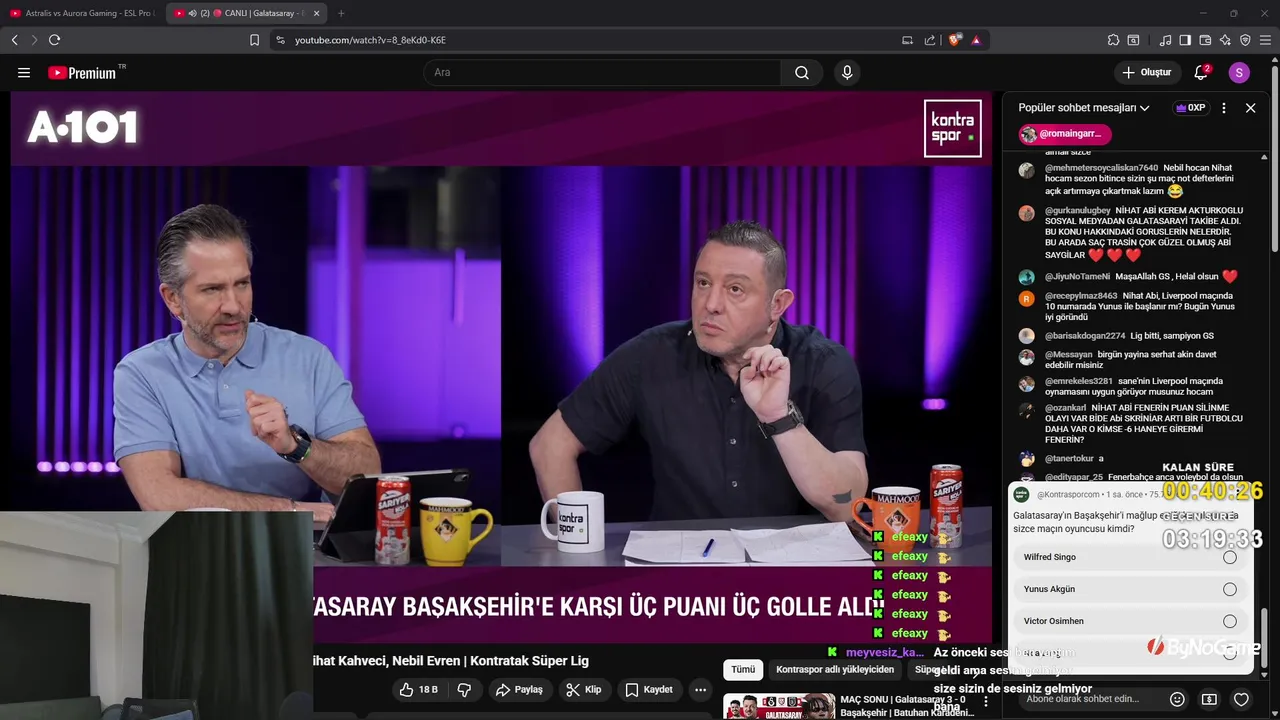Select @barisakdogan2274 chat message
The image size is (1280, 720).
tap(1130, 336)
